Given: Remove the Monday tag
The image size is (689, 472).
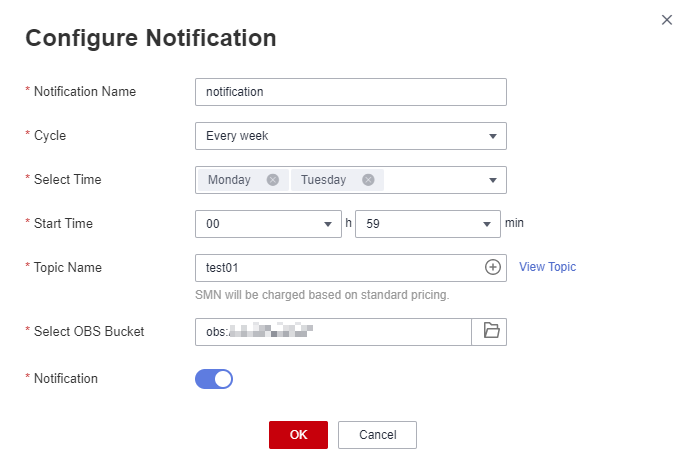Looking at the screenshot, I should [272, 180].
